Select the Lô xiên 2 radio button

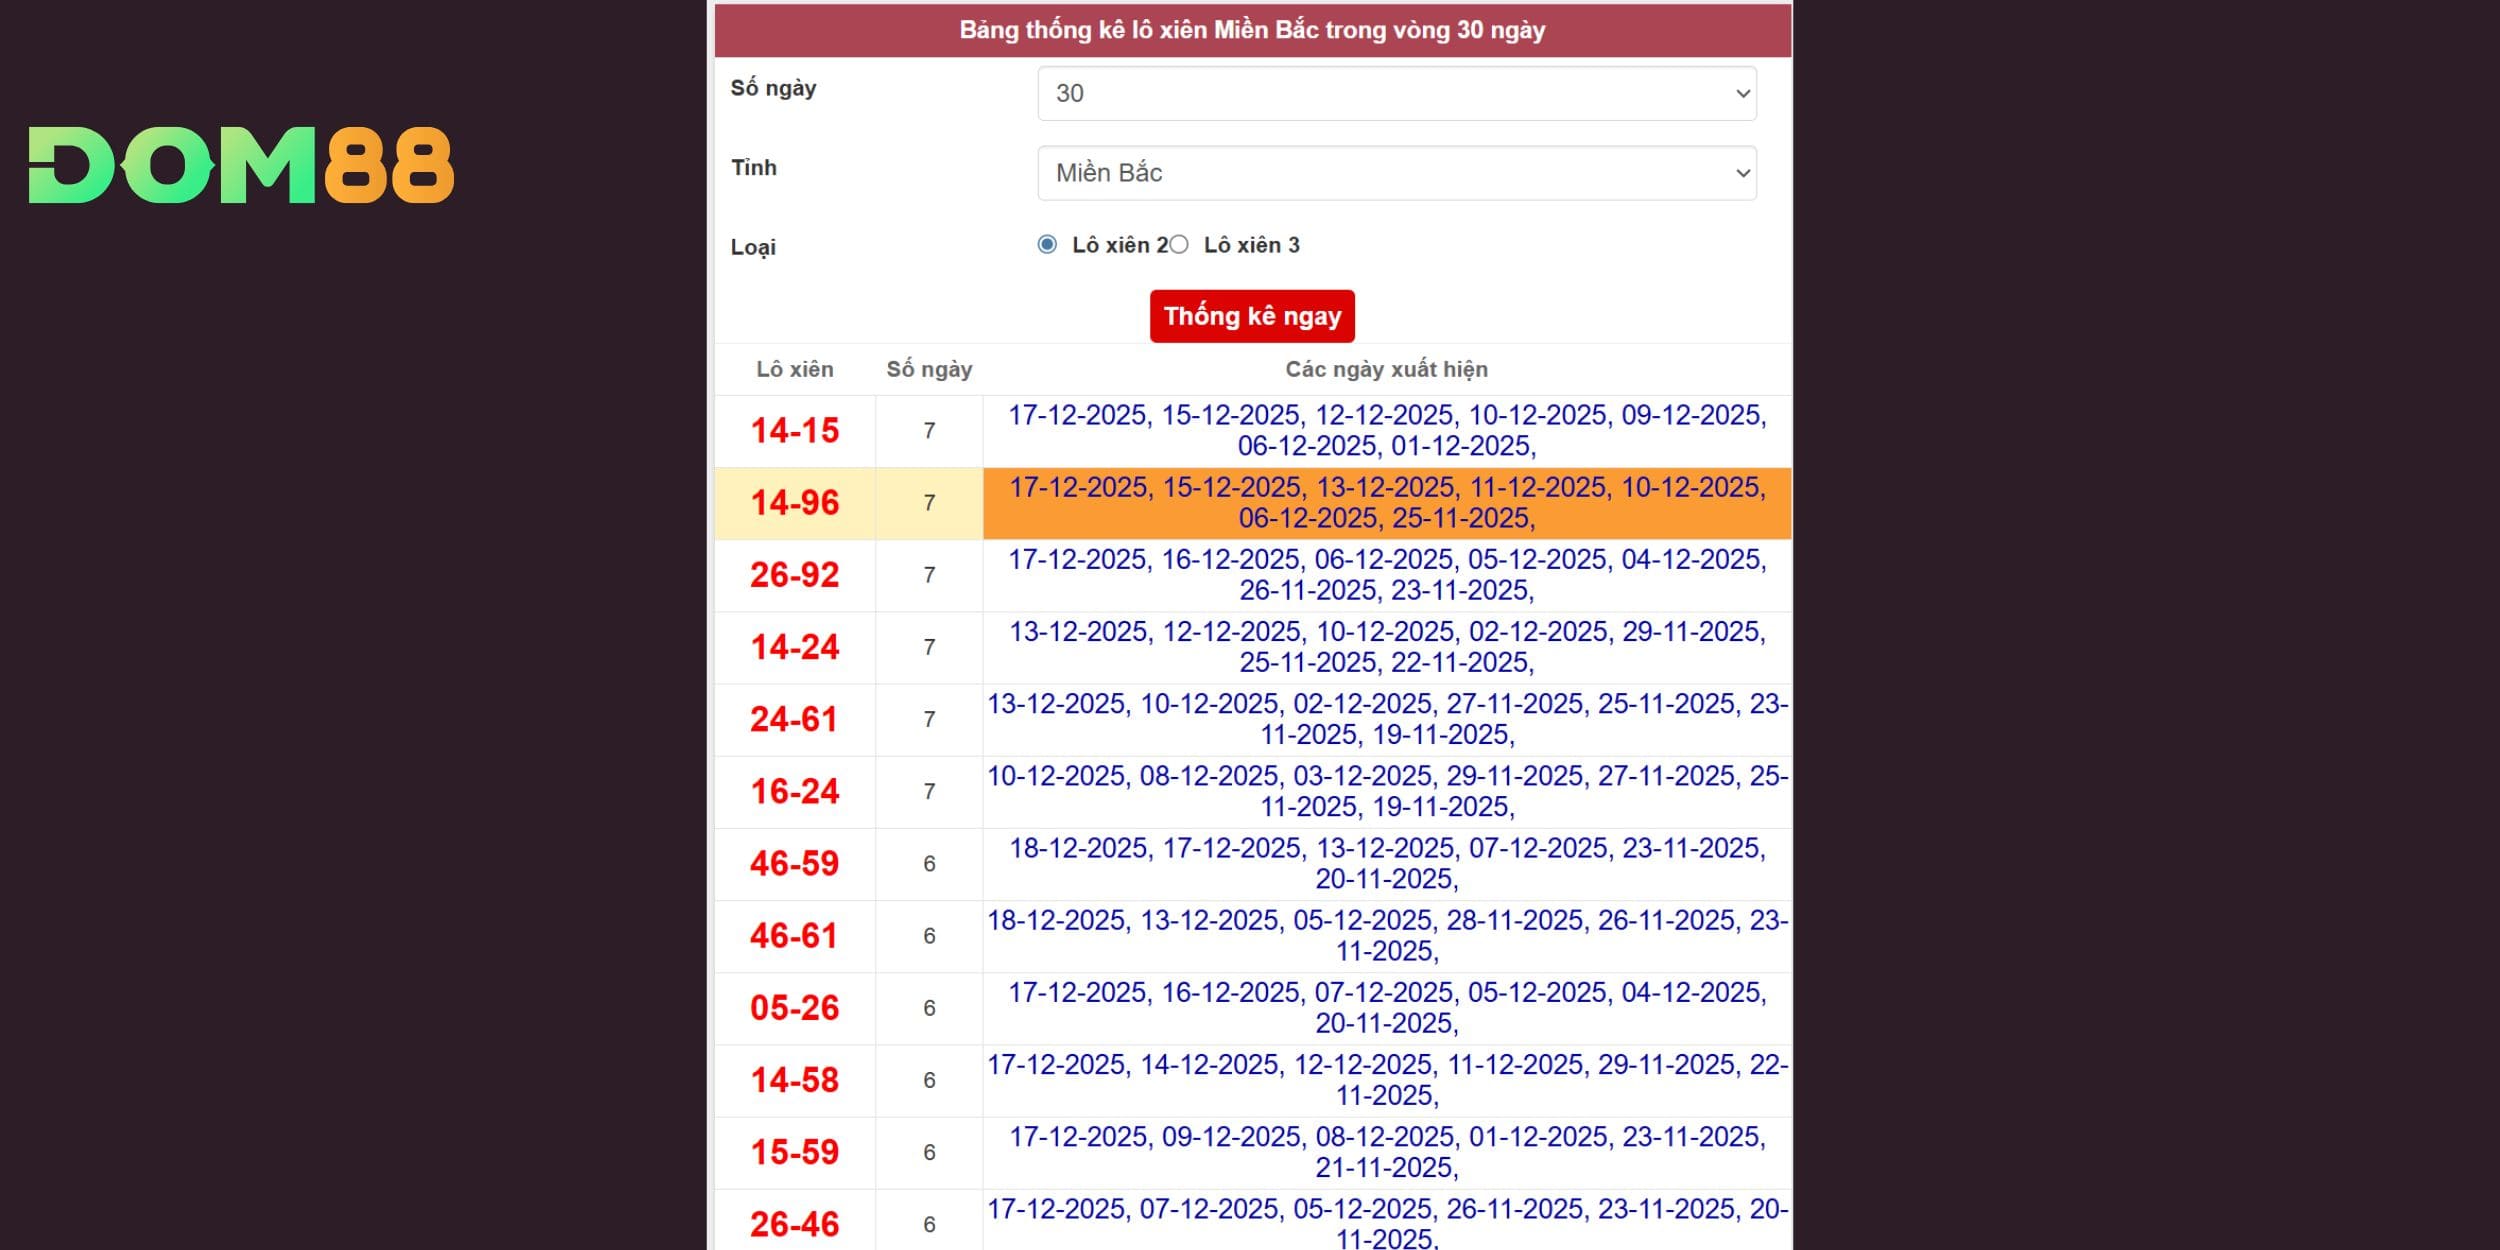[1047, 245]
